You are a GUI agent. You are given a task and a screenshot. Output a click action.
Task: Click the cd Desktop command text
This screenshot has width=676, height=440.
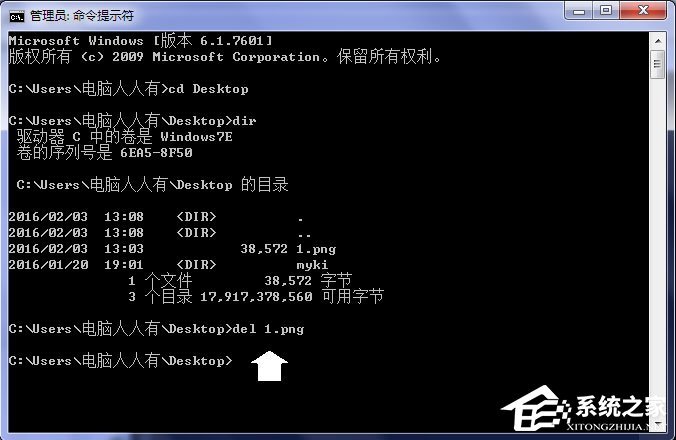coord(208,89)
